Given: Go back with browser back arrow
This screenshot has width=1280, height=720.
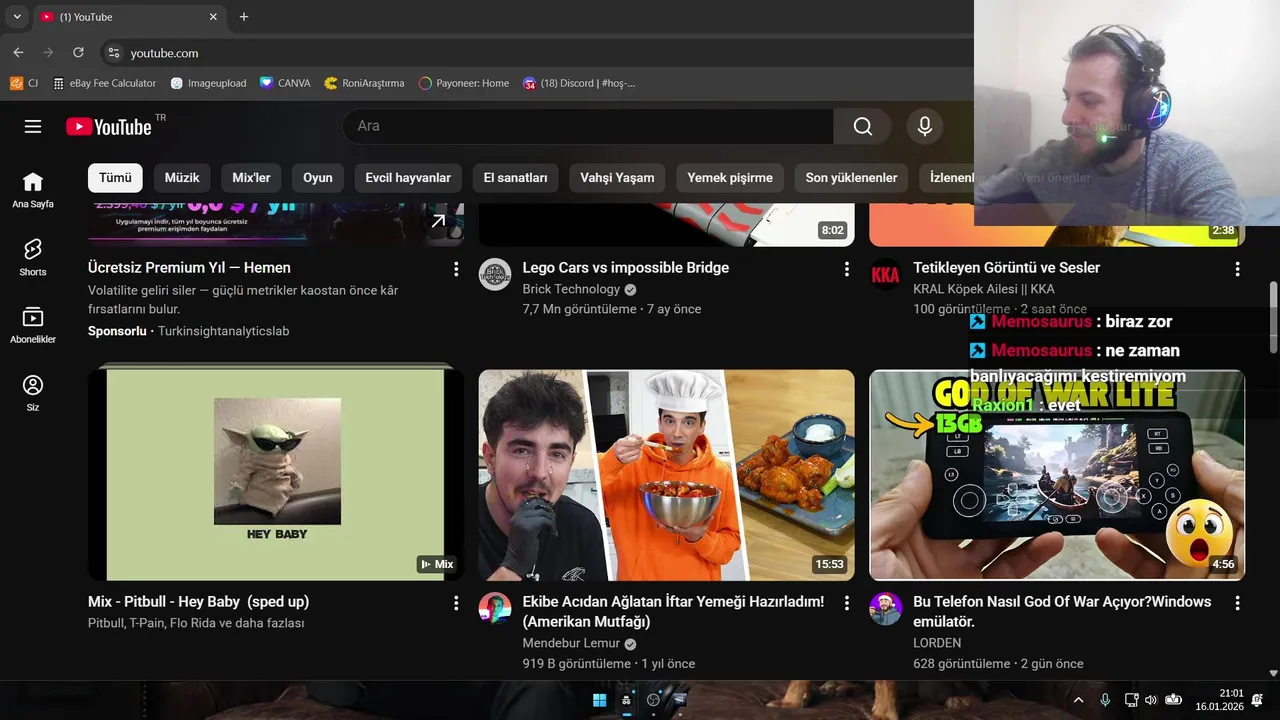Looking at the screenshot, I should 18,53.
